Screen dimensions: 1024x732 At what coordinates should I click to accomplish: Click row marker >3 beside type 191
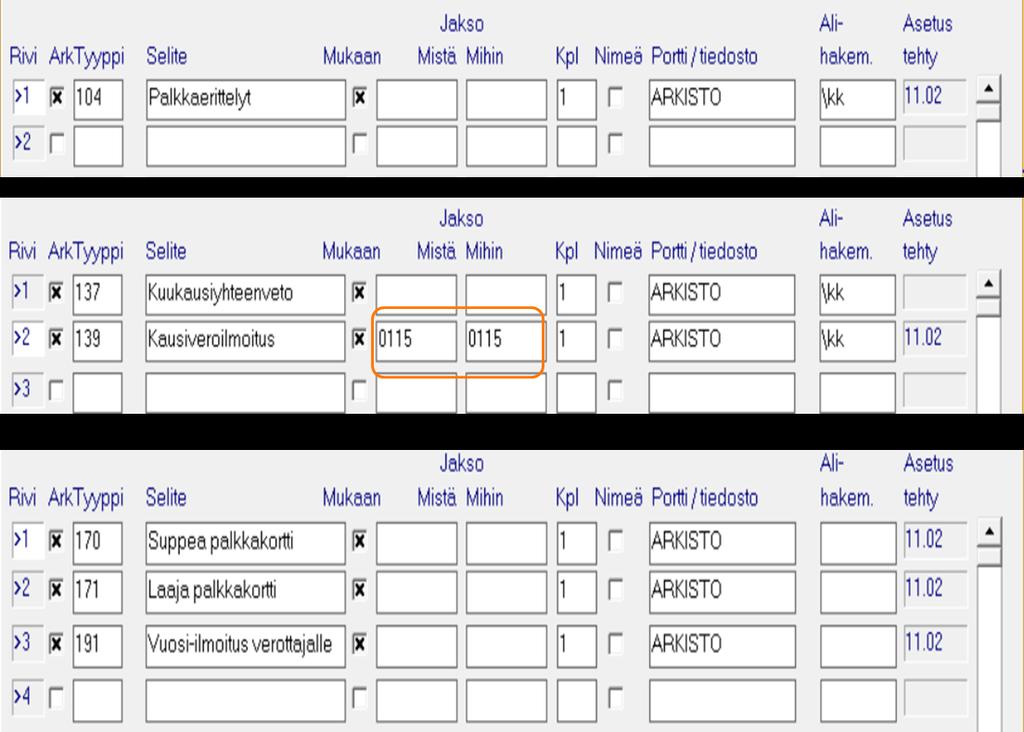(x=23, y=643)
